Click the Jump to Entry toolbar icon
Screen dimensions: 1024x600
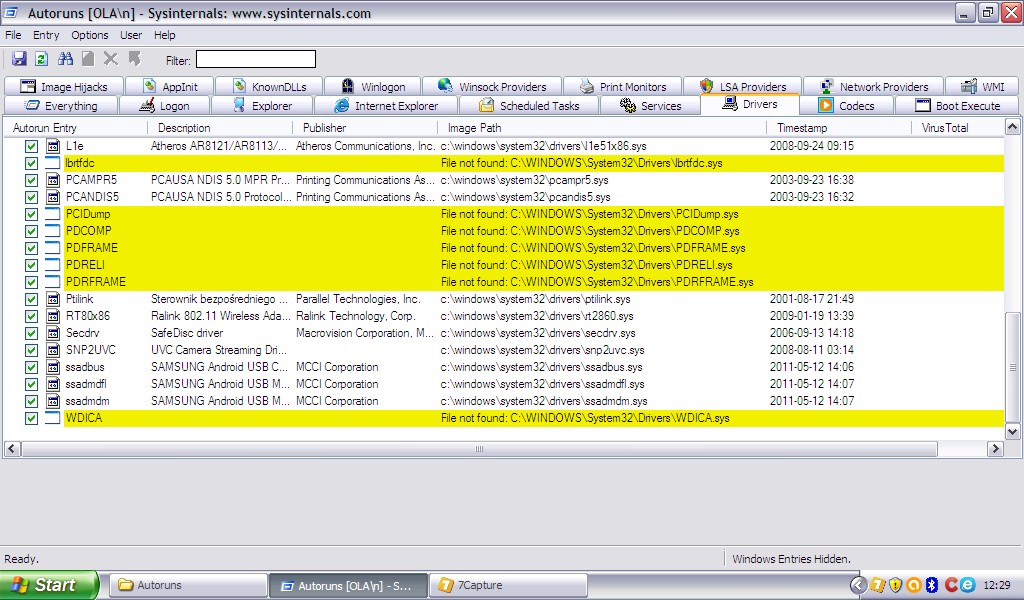(x=135, y=59)
